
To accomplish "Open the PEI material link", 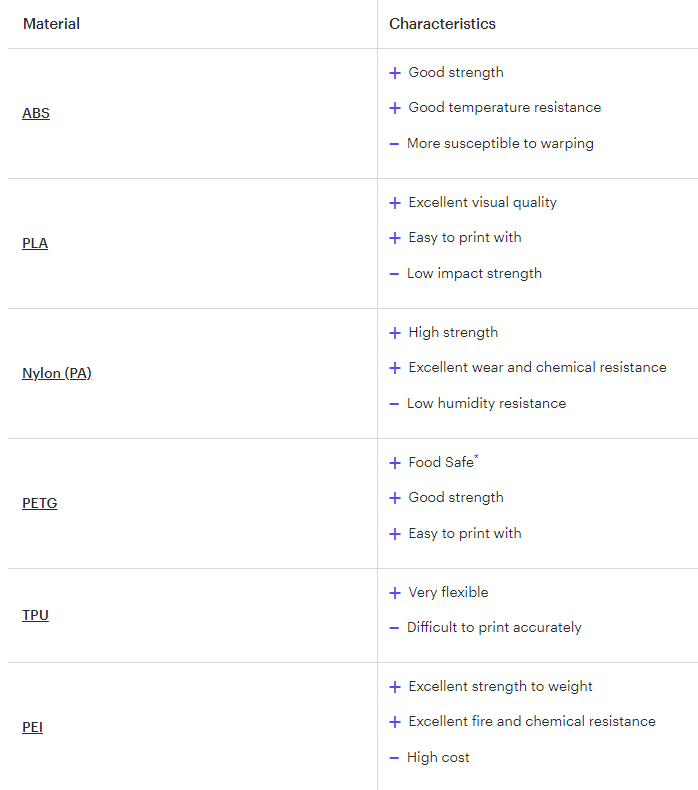I will tap(32, 728).
